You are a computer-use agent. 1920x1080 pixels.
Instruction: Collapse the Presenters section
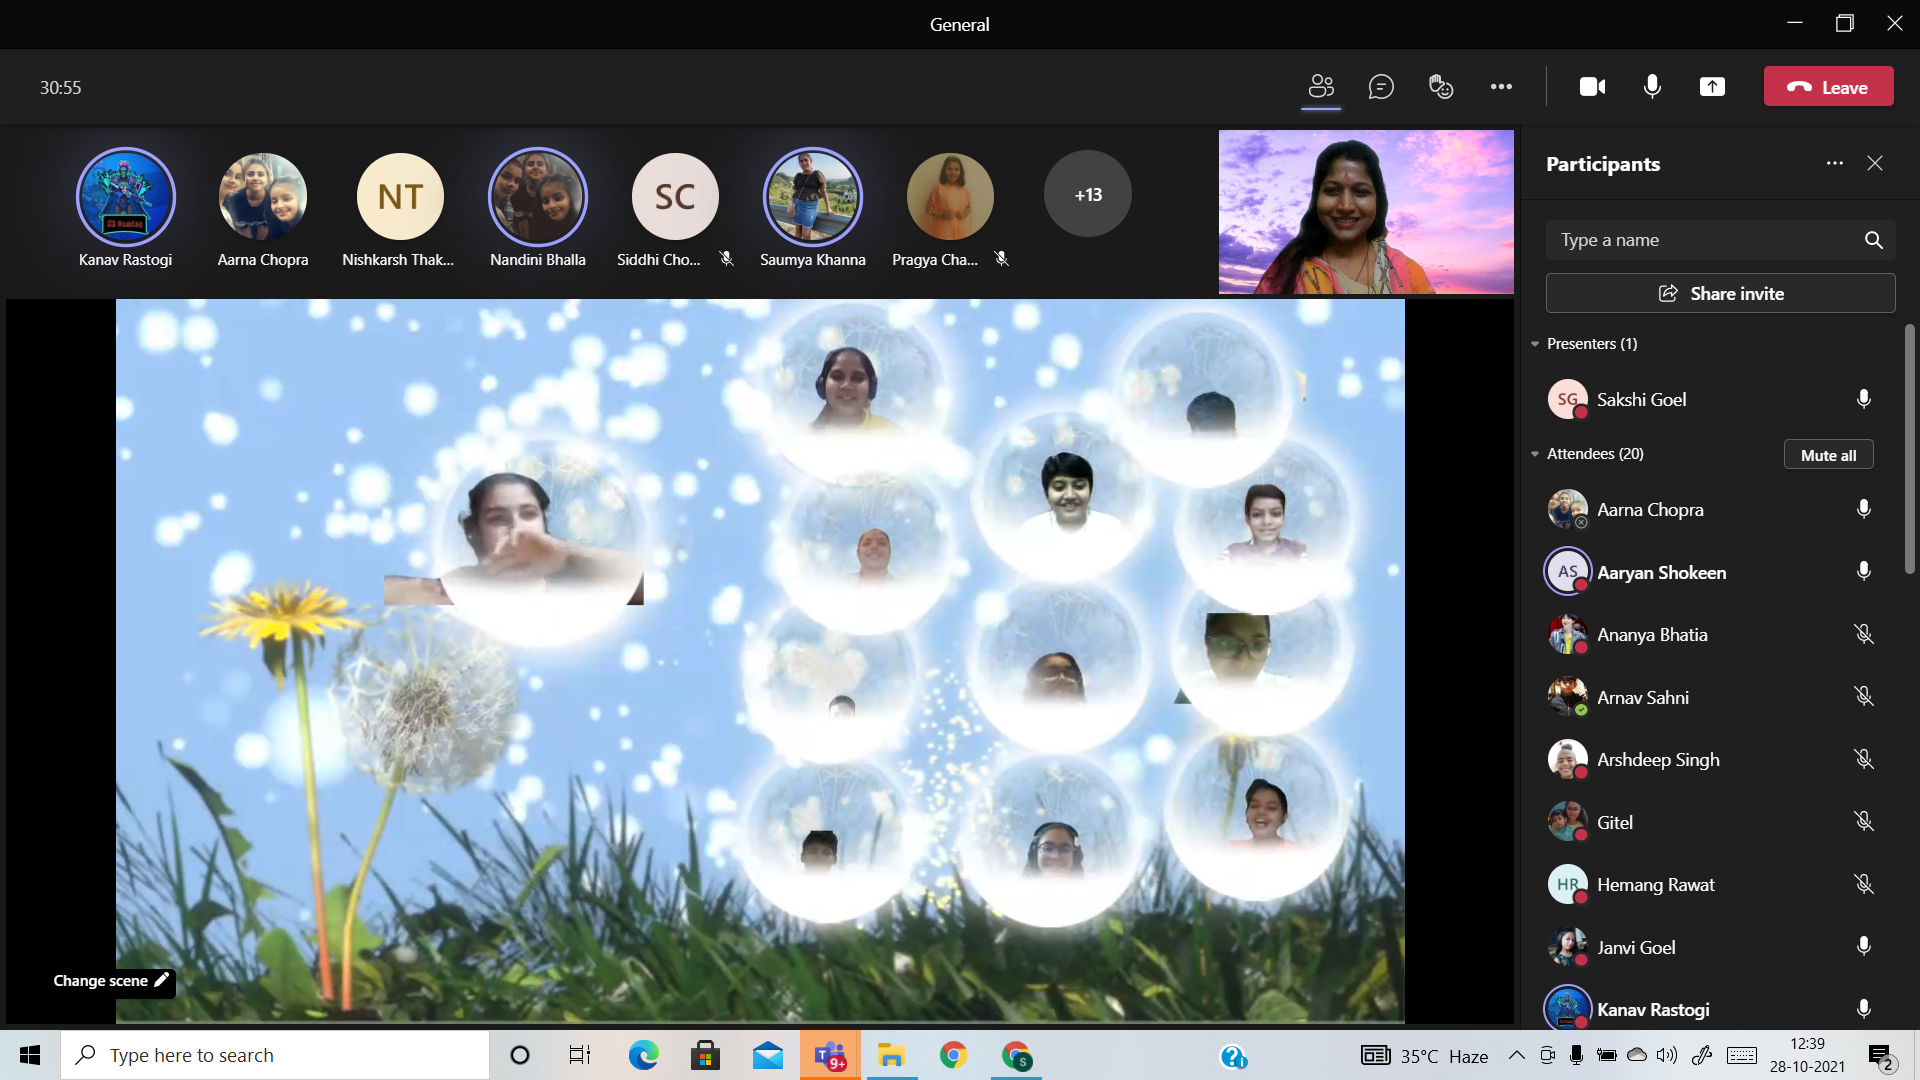click(1535, 344)
